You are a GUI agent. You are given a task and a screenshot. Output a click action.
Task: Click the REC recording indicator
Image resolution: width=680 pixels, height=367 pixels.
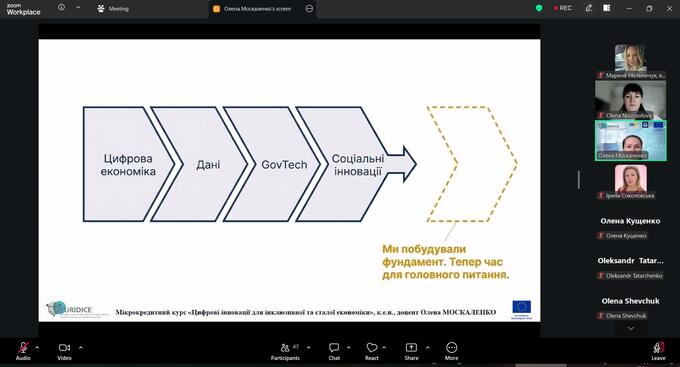click(x=563, y=8)
